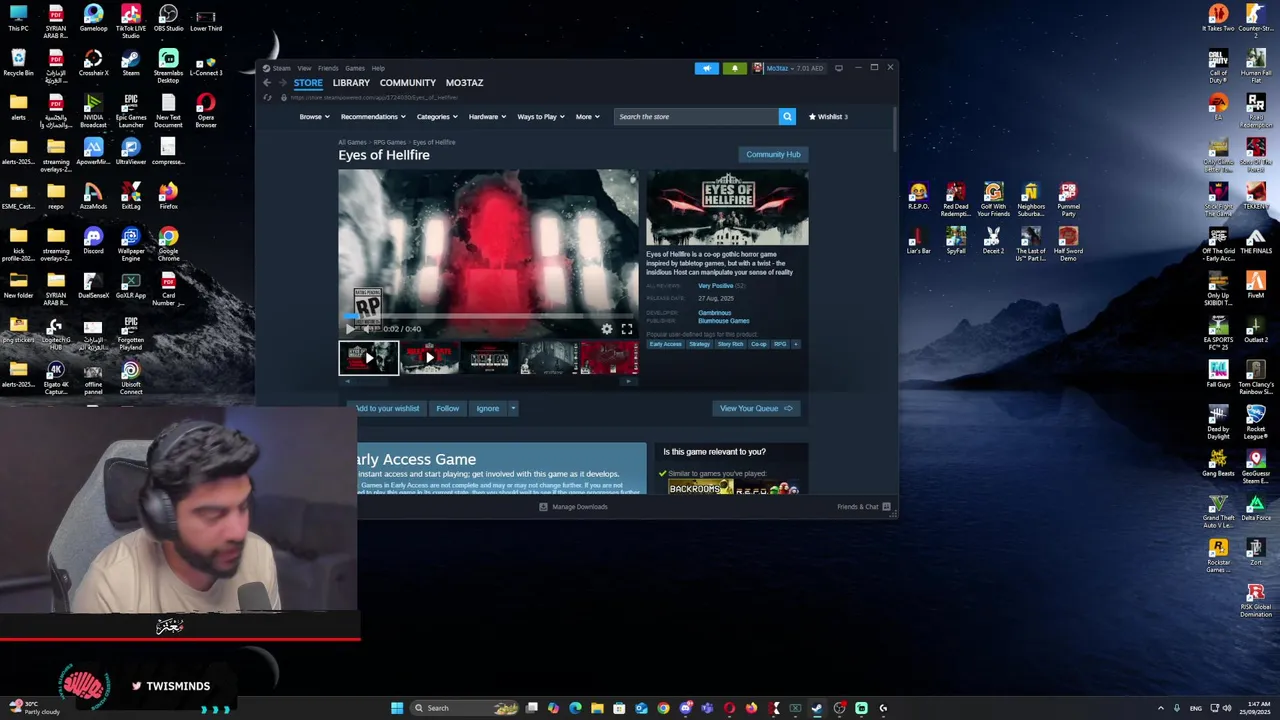Click the Search the store field
Image resolution: width=1280 pixels, height=720 pixels.
(x=696, y=117)
